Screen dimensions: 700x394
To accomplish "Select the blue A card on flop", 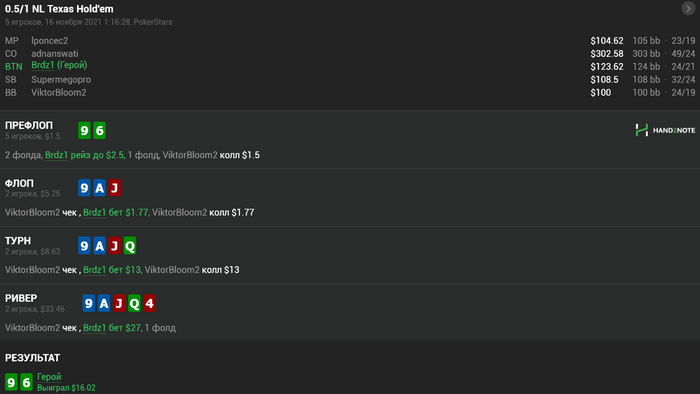I will click(100, 188).
